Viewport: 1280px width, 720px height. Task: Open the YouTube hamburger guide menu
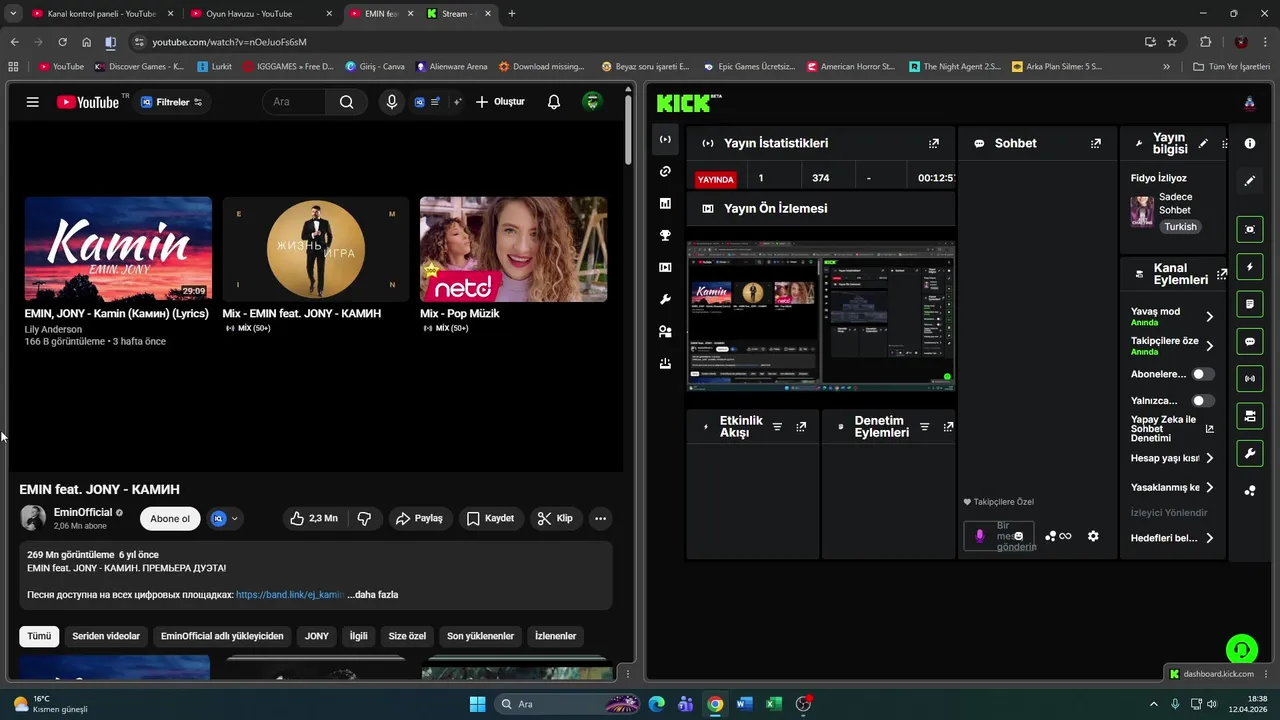coord(33,102)
